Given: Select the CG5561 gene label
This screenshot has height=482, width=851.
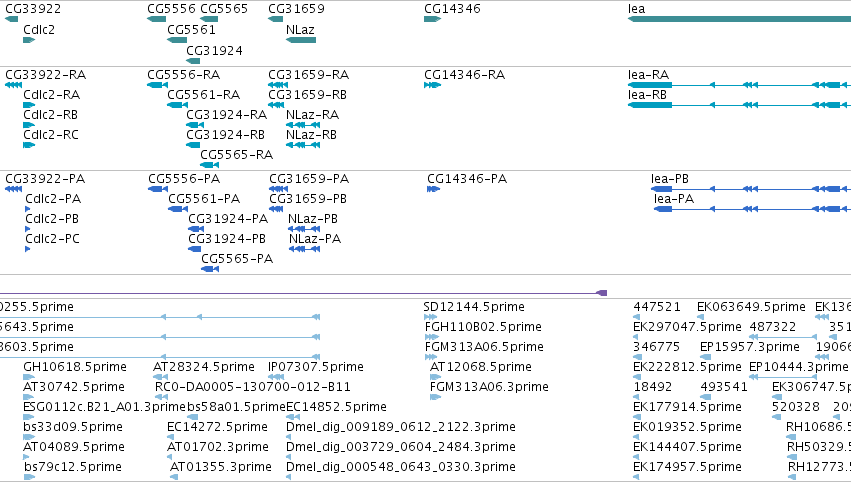Looking at the screenshot, I should (x=191, y=30).
